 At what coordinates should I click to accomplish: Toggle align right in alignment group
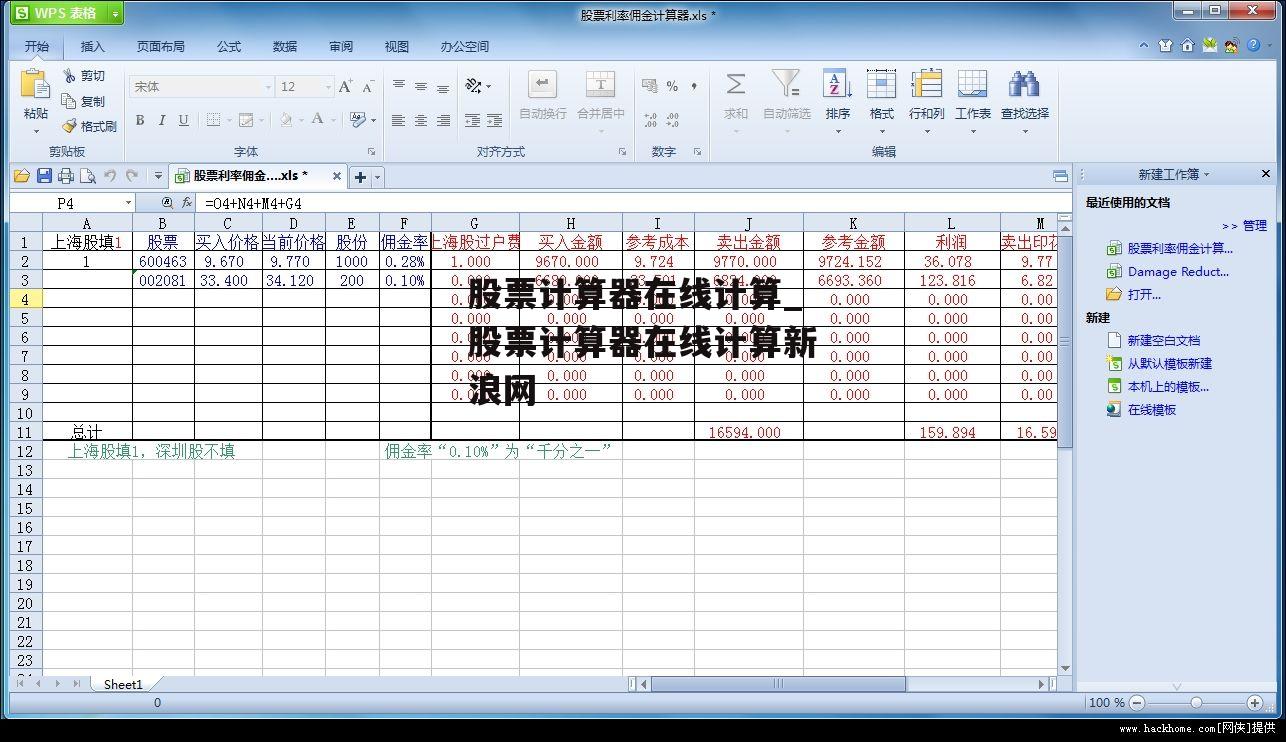point(442,120)
